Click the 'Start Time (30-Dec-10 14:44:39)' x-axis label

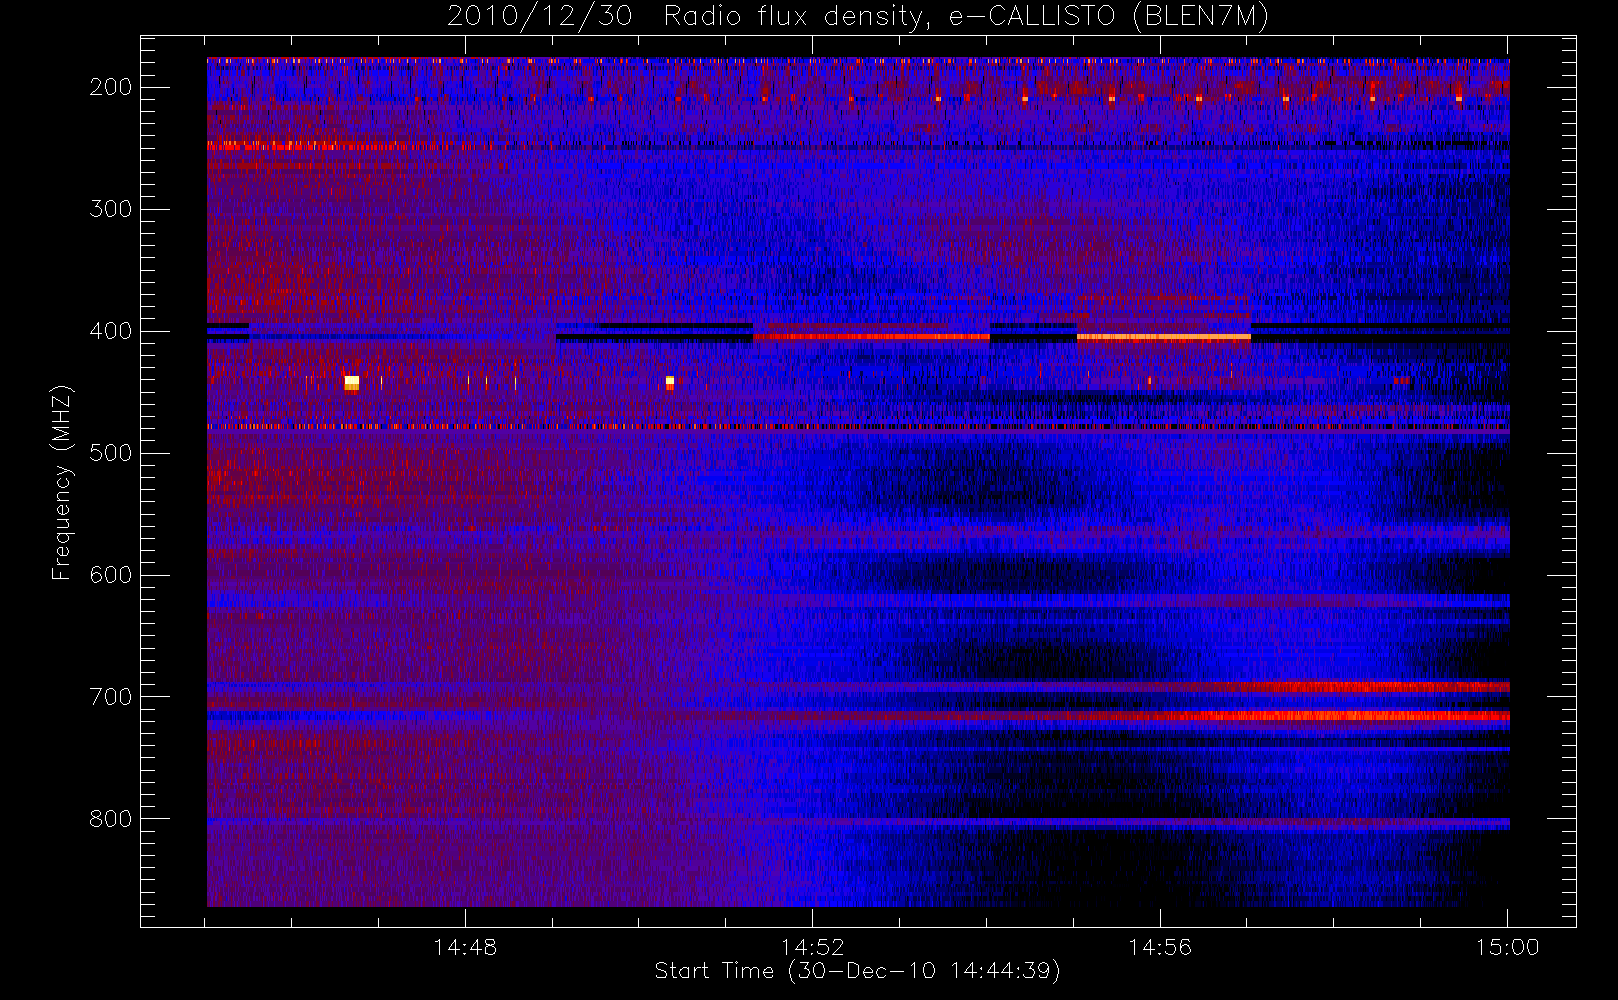pos(857,971)
